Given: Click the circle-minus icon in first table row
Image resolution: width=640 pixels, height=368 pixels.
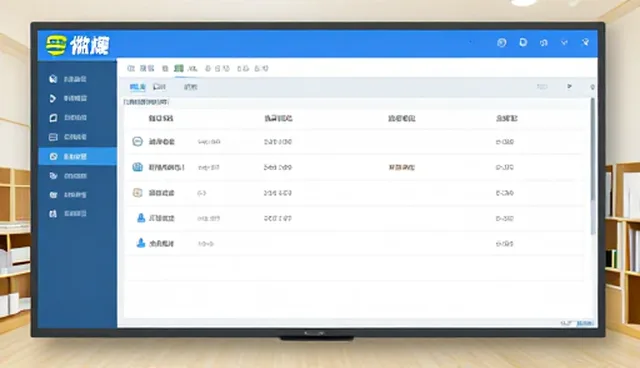Looking at the screenshot, I should (x=138, y=142).
